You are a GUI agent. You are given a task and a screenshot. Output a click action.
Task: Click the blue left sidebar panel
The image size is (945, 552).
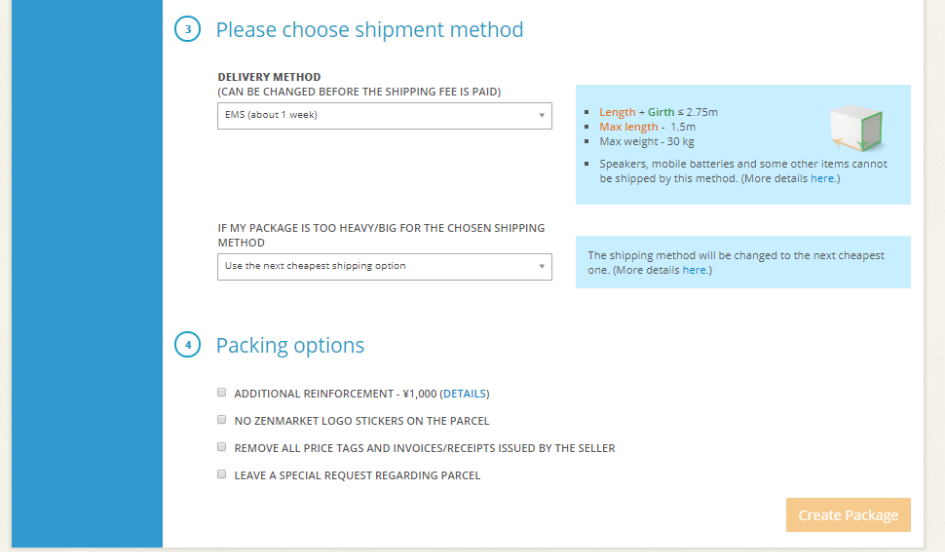click(x=87, y=274)
